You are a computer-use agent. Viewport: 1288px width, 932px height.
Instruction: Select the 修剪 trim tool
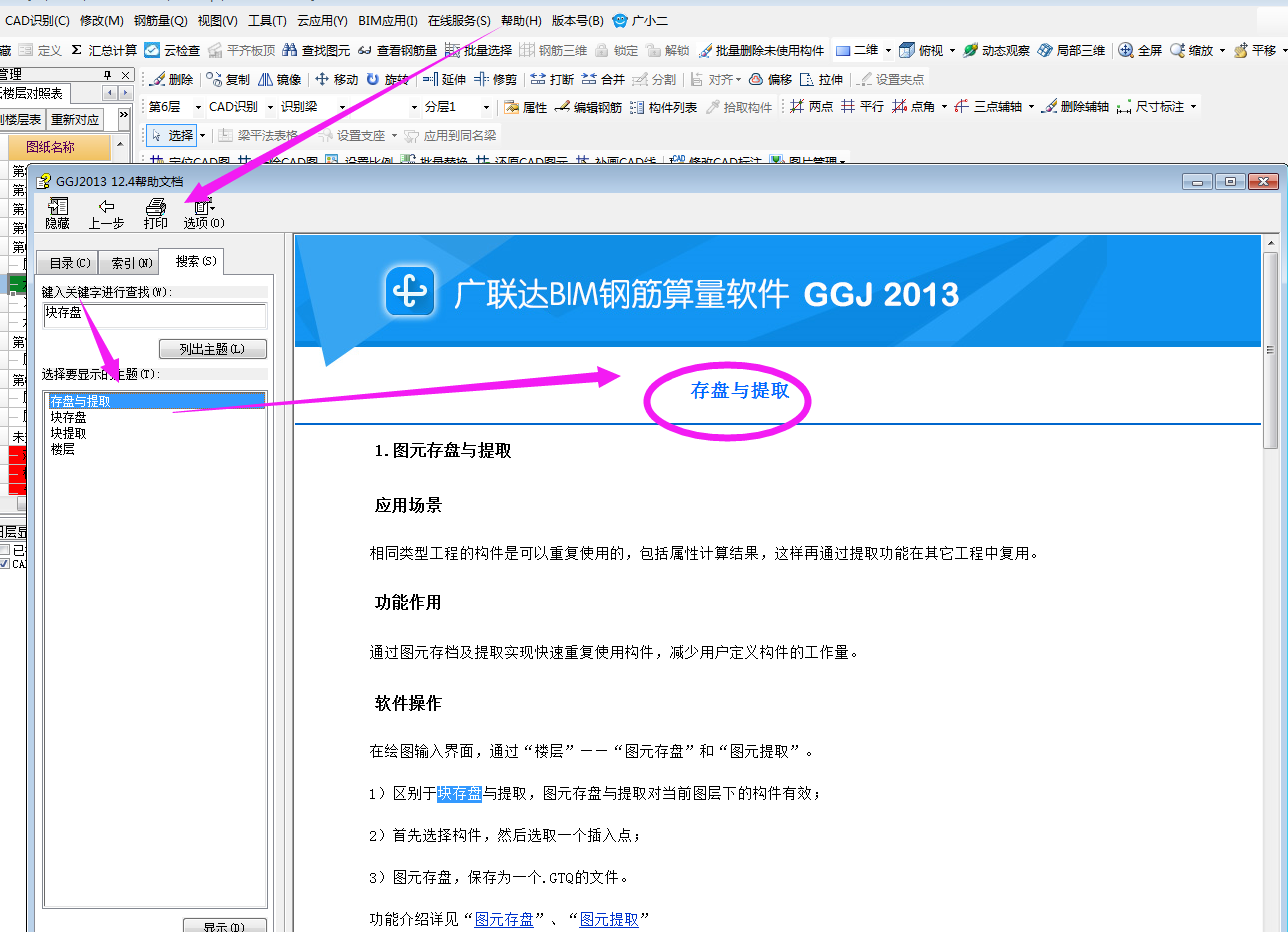[496, 79]
